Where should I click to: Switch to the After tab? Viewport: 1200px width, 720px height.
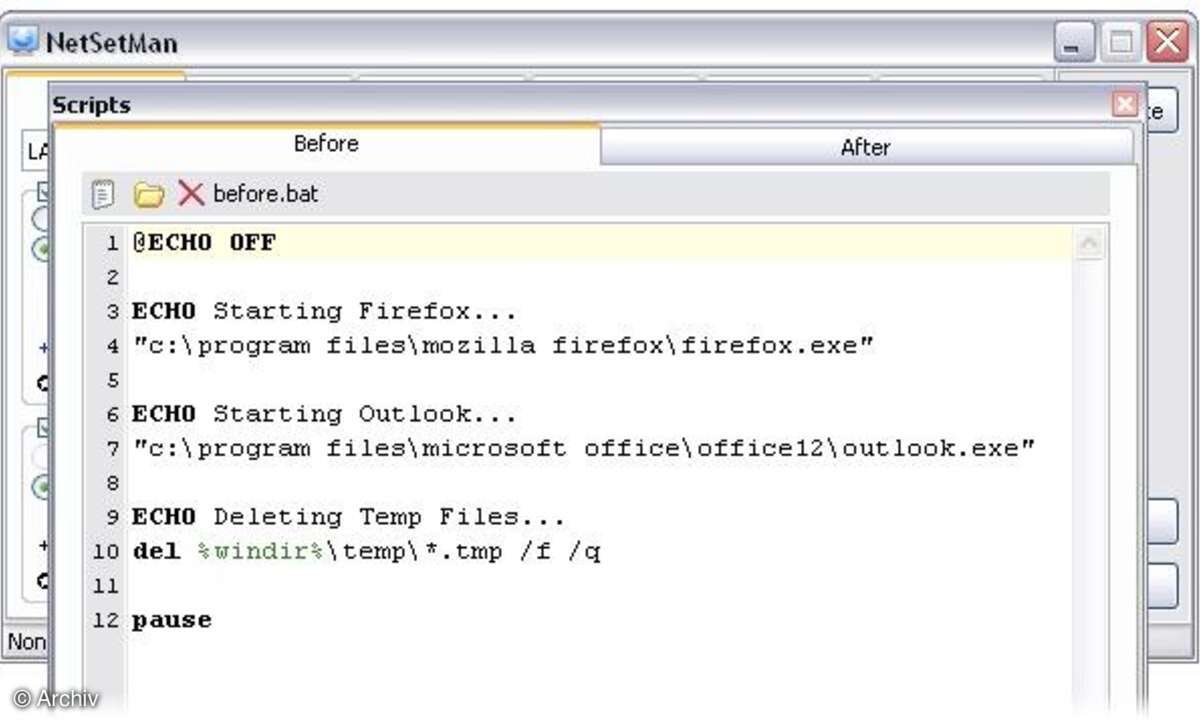coord(866,147)
